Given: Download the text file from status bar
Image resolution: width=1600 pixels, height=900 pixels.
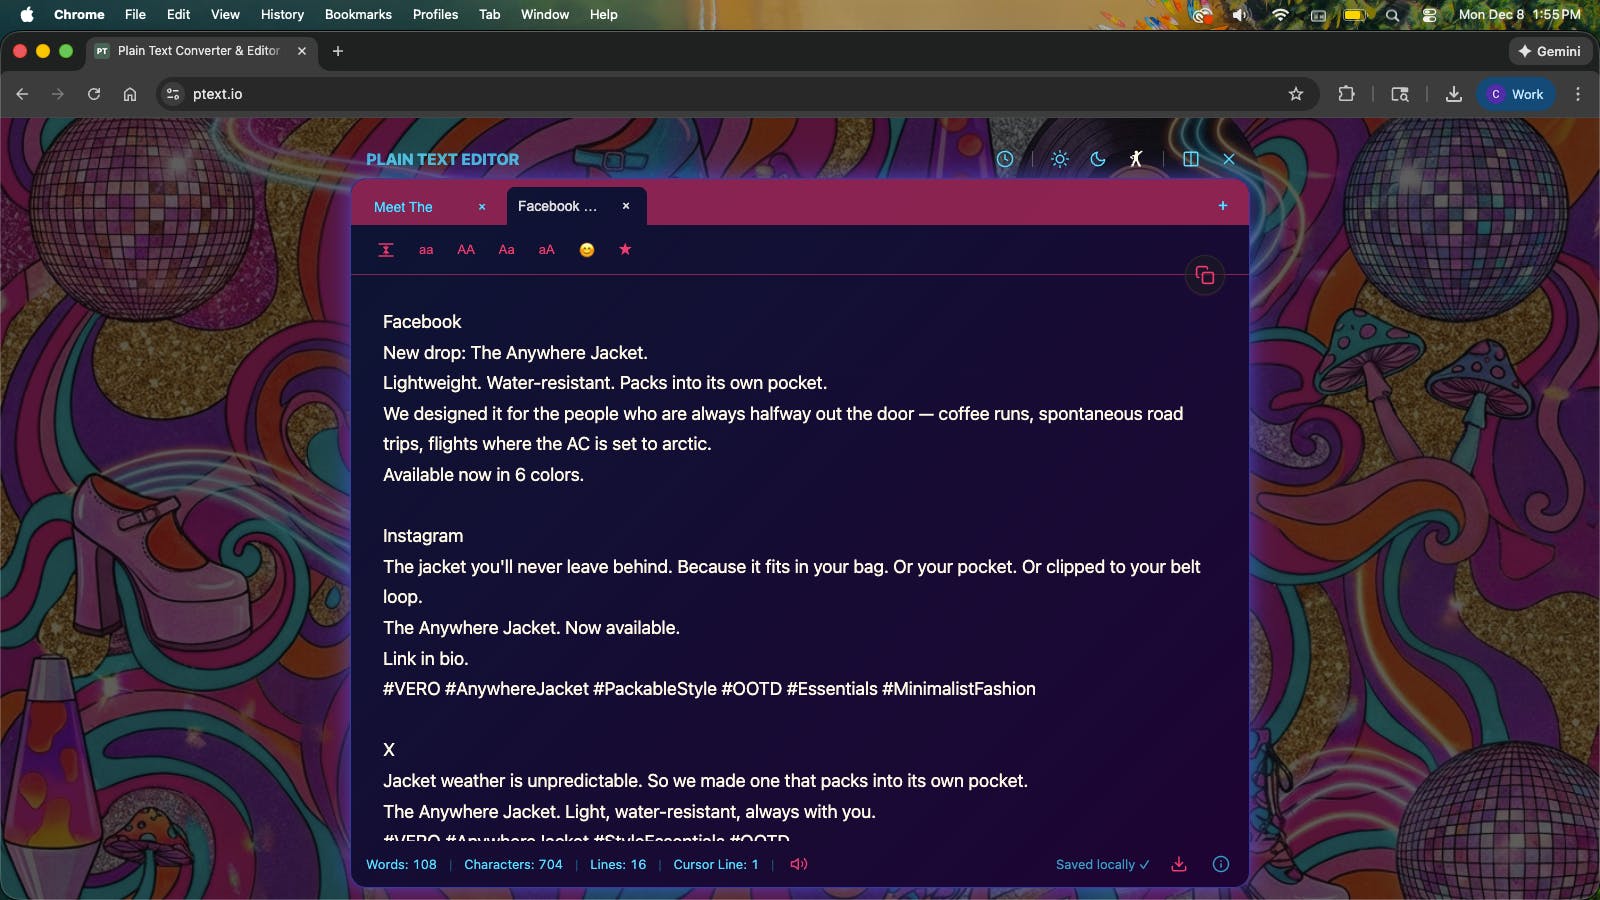Looking at the screenshot, I should pyautogui.click(x=1179, y=864).
